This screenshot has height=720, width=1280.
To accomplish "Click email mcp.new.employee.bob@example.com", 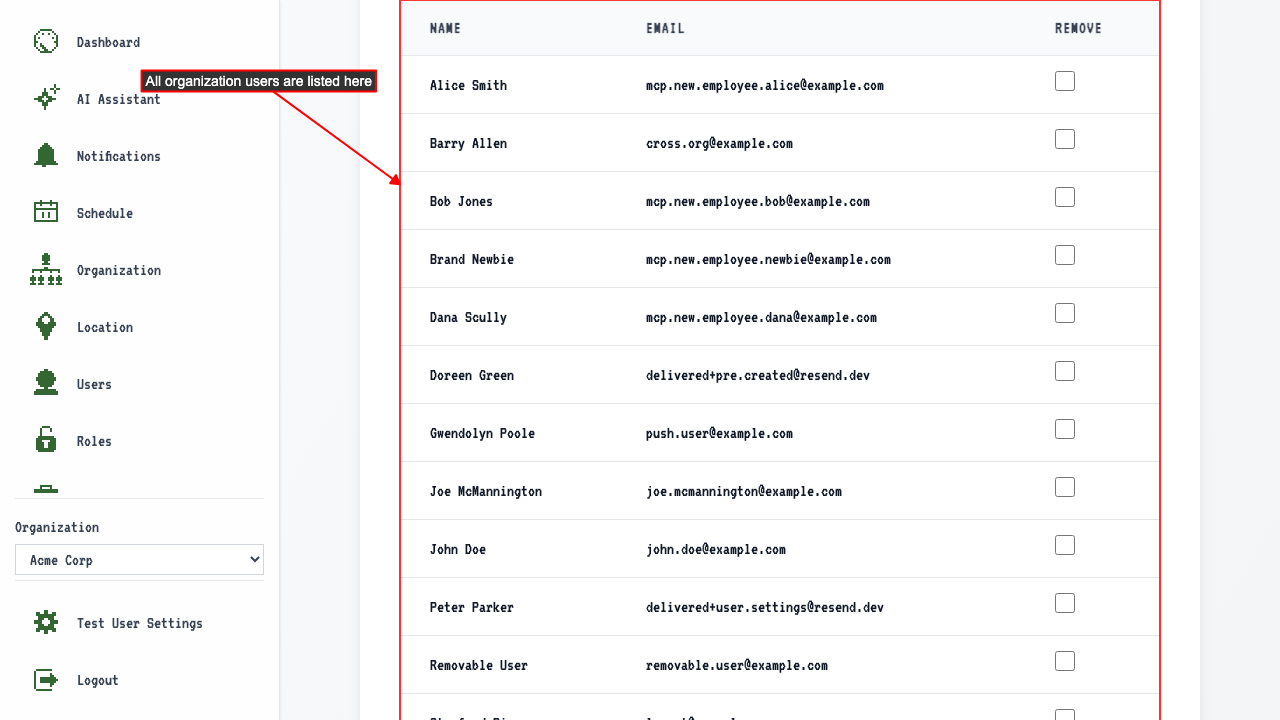I will point(758,201).
